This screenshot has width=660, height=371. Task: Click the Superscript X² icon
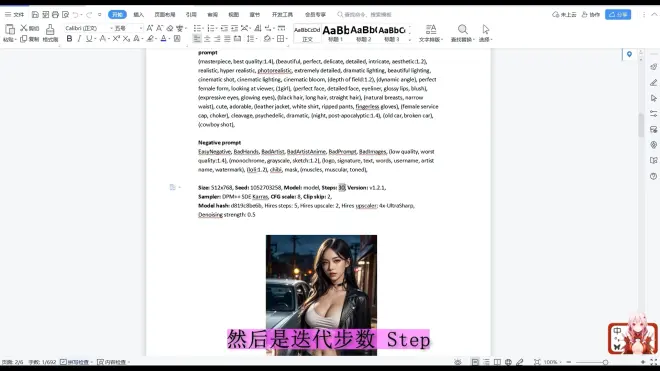[116, 39]
